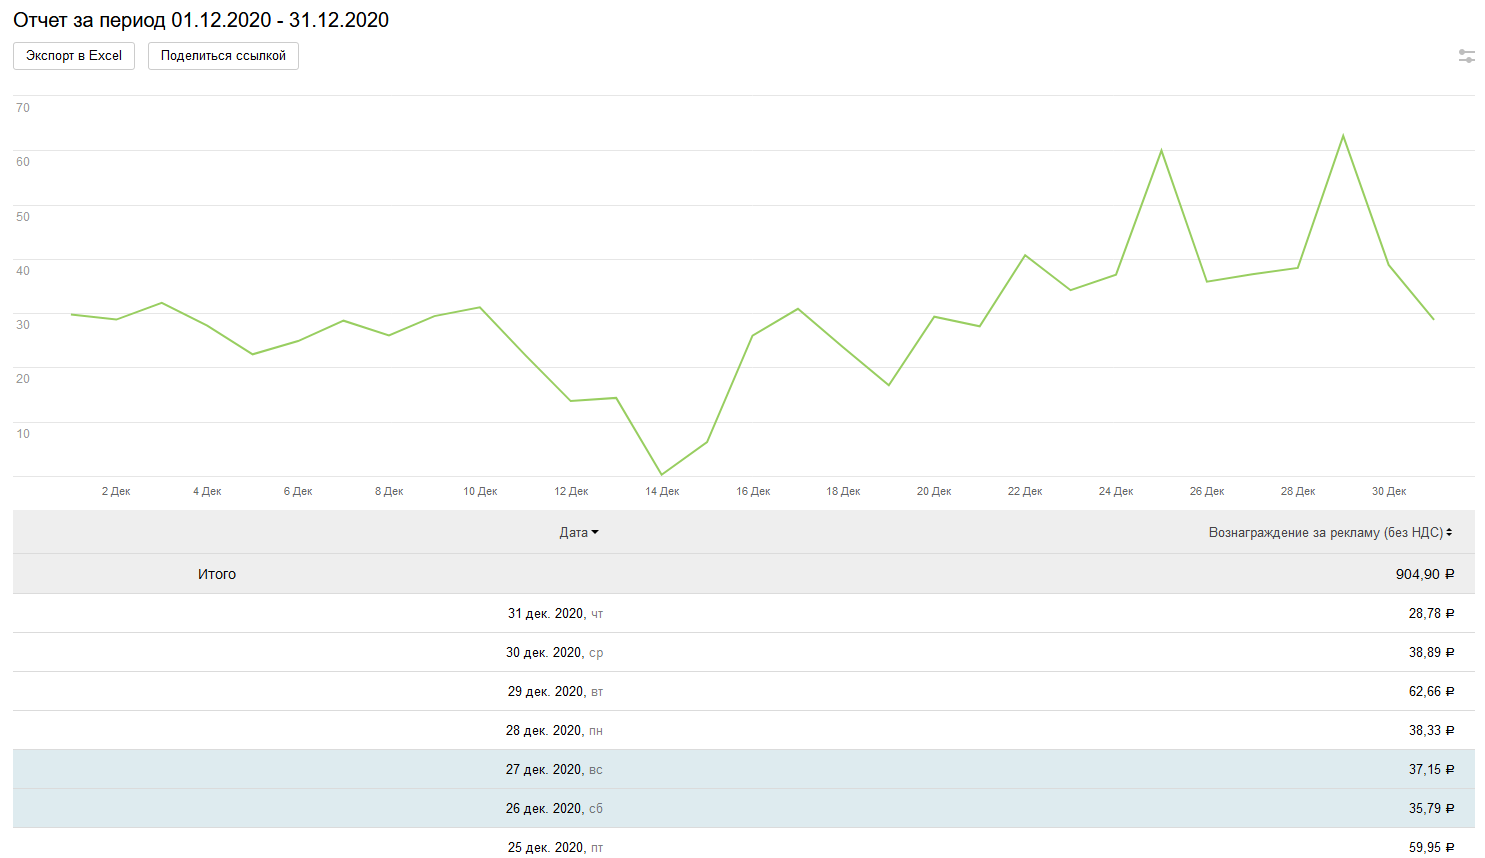This screenshot has width=1485, height=858.
Task: Click the 10 Дек x-axis label
Action: pyautogui.click(x=480, y=491)
